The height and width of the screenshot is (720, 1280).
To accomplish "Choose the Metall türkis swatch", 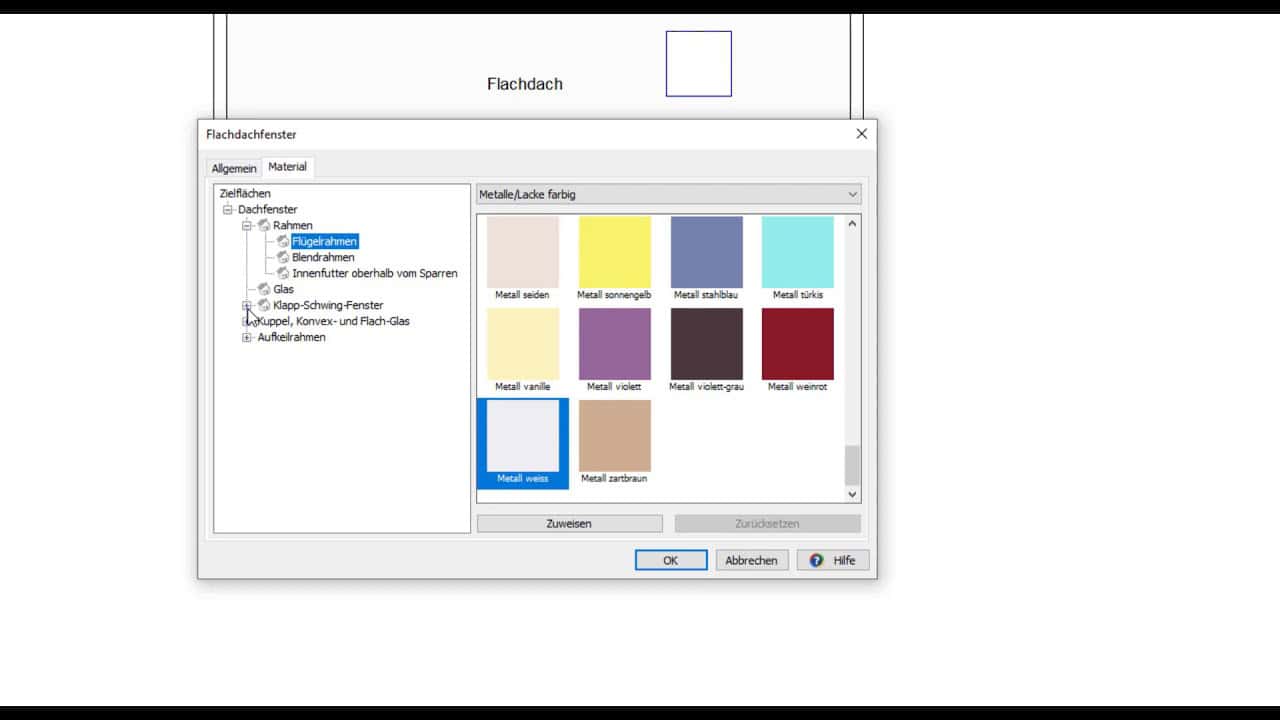I will coord(797,252).
